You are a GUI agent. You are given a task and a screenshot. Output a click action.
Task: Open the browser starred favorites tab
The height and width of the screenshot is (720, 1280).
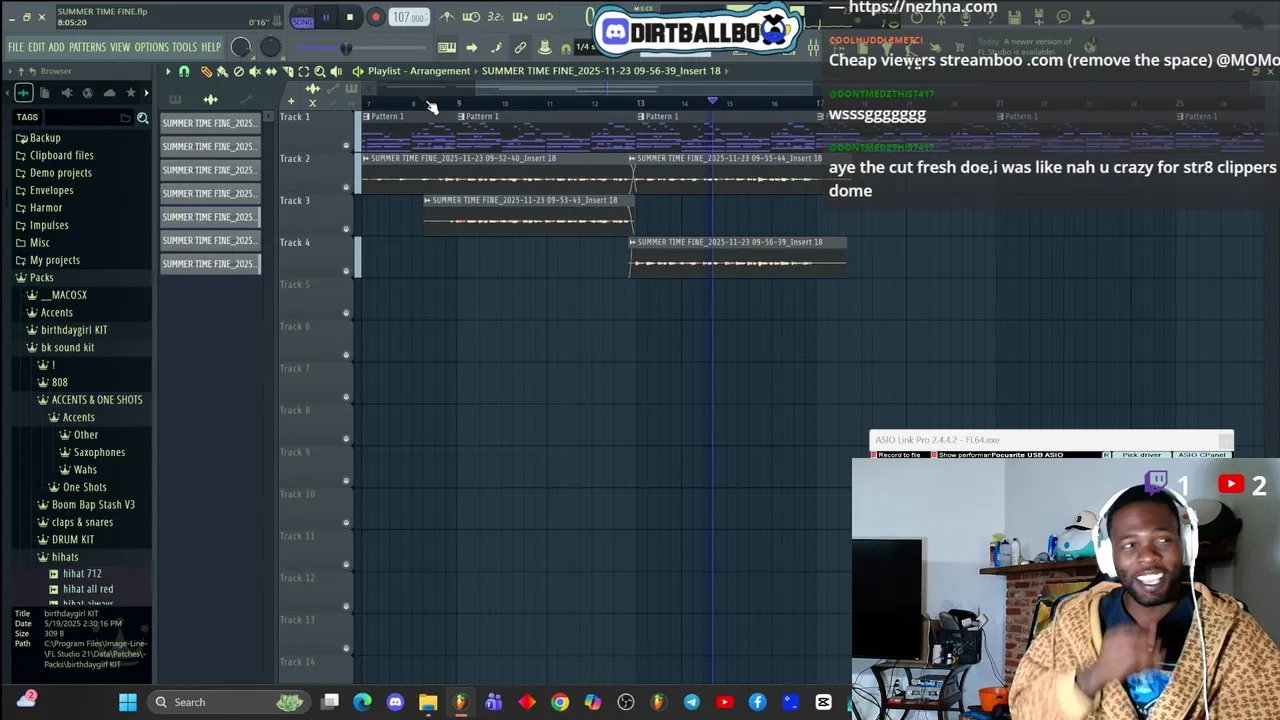click(131, 92)
